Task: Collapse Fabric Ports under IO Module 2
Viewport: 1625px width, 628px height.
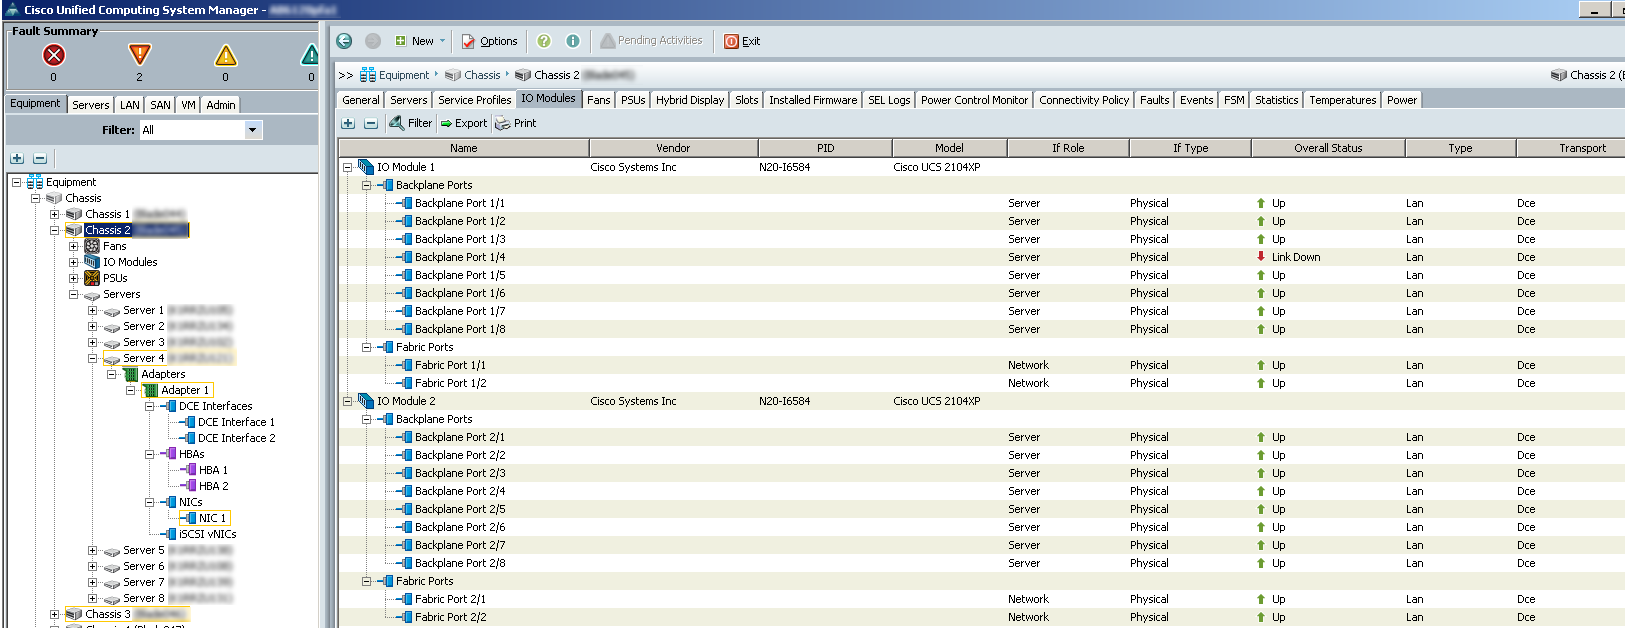Action: pos(367,581)
